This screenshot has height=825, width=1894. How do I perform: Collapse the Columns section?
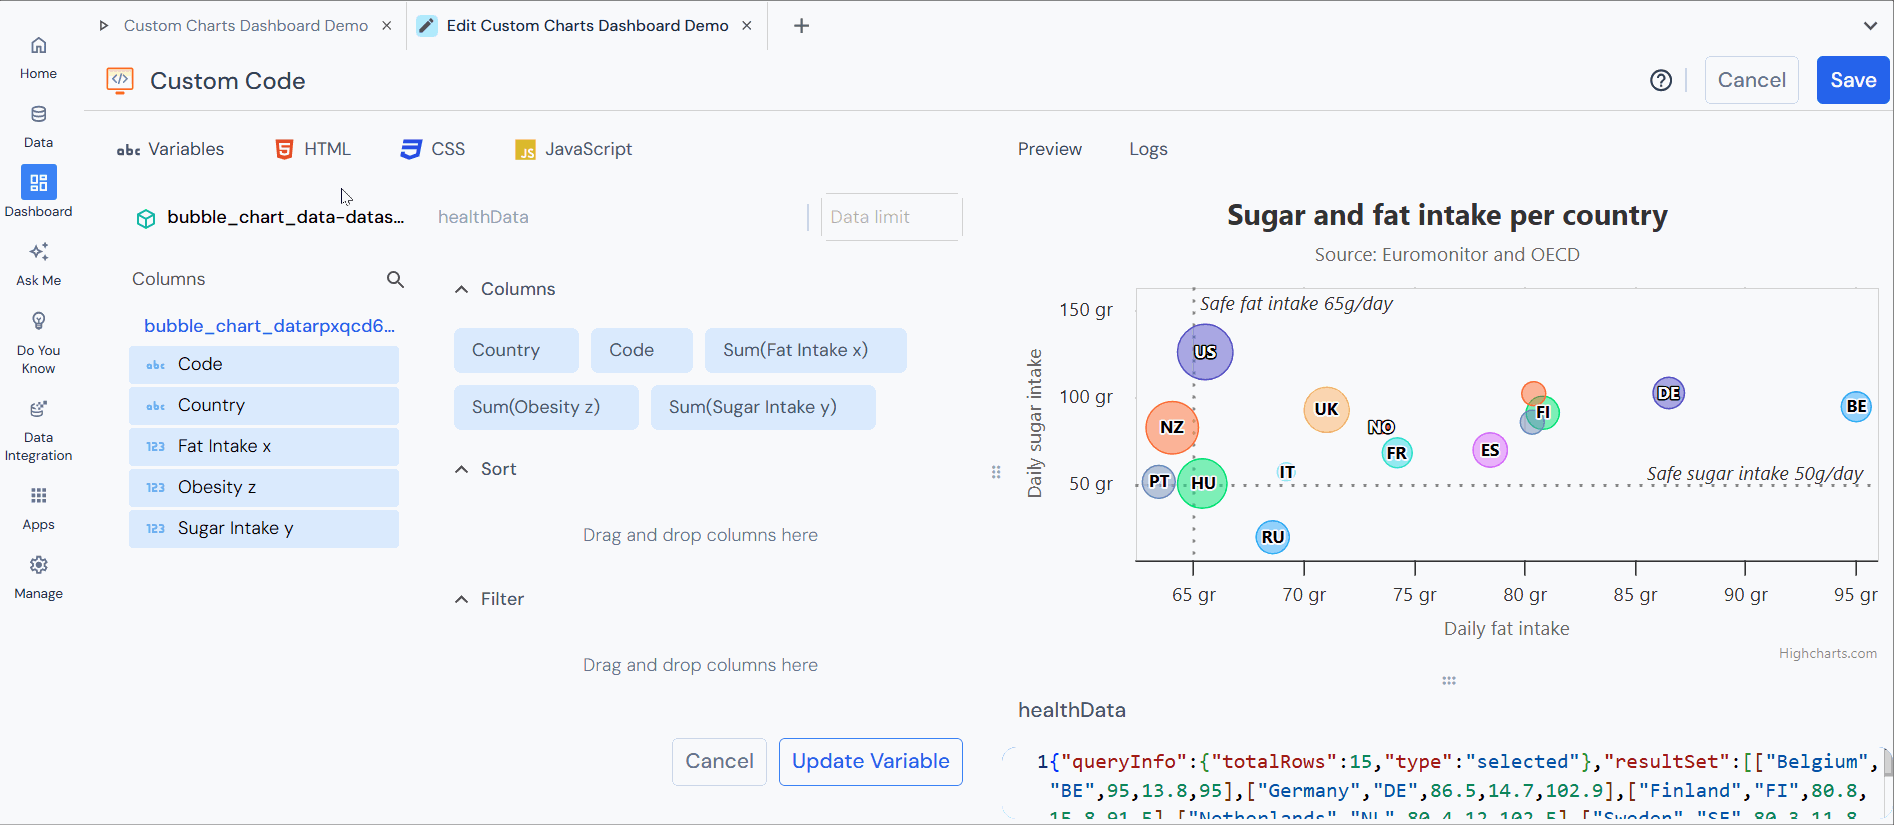tap(461, 288)
